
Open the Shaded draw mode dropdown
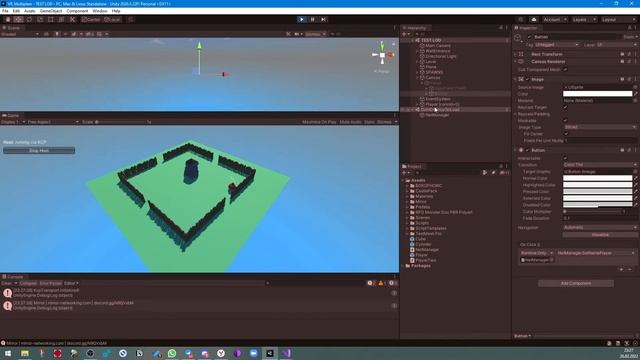[x=20, y=34]
